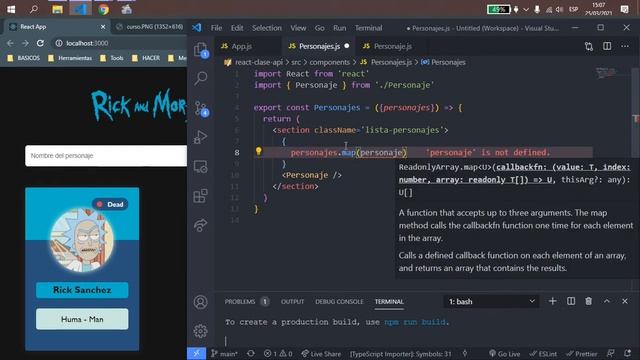This screenshot has width=640, height=360.
Task: Reload the localhost page in Chrome
Action: (40, 43)
